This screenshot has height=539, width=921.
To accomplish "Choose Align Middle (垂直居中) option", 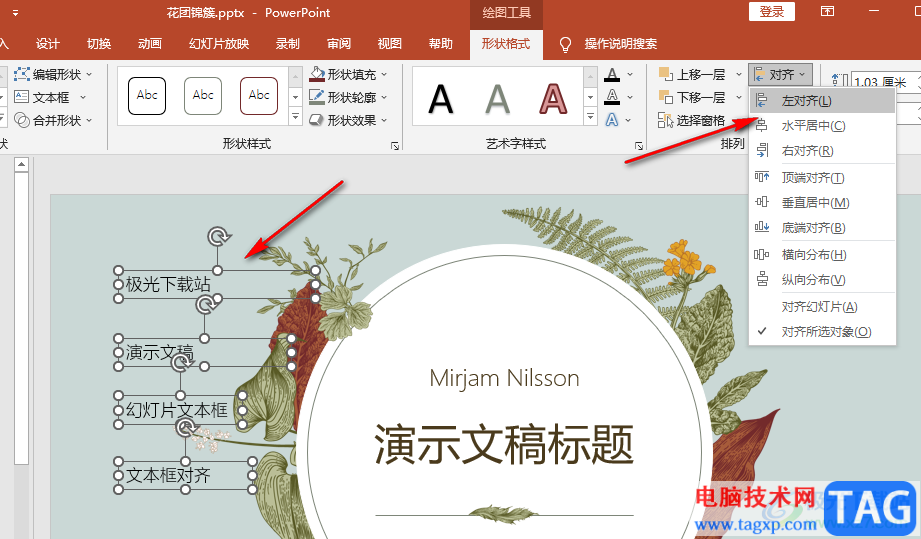I will tap(822, 203).
